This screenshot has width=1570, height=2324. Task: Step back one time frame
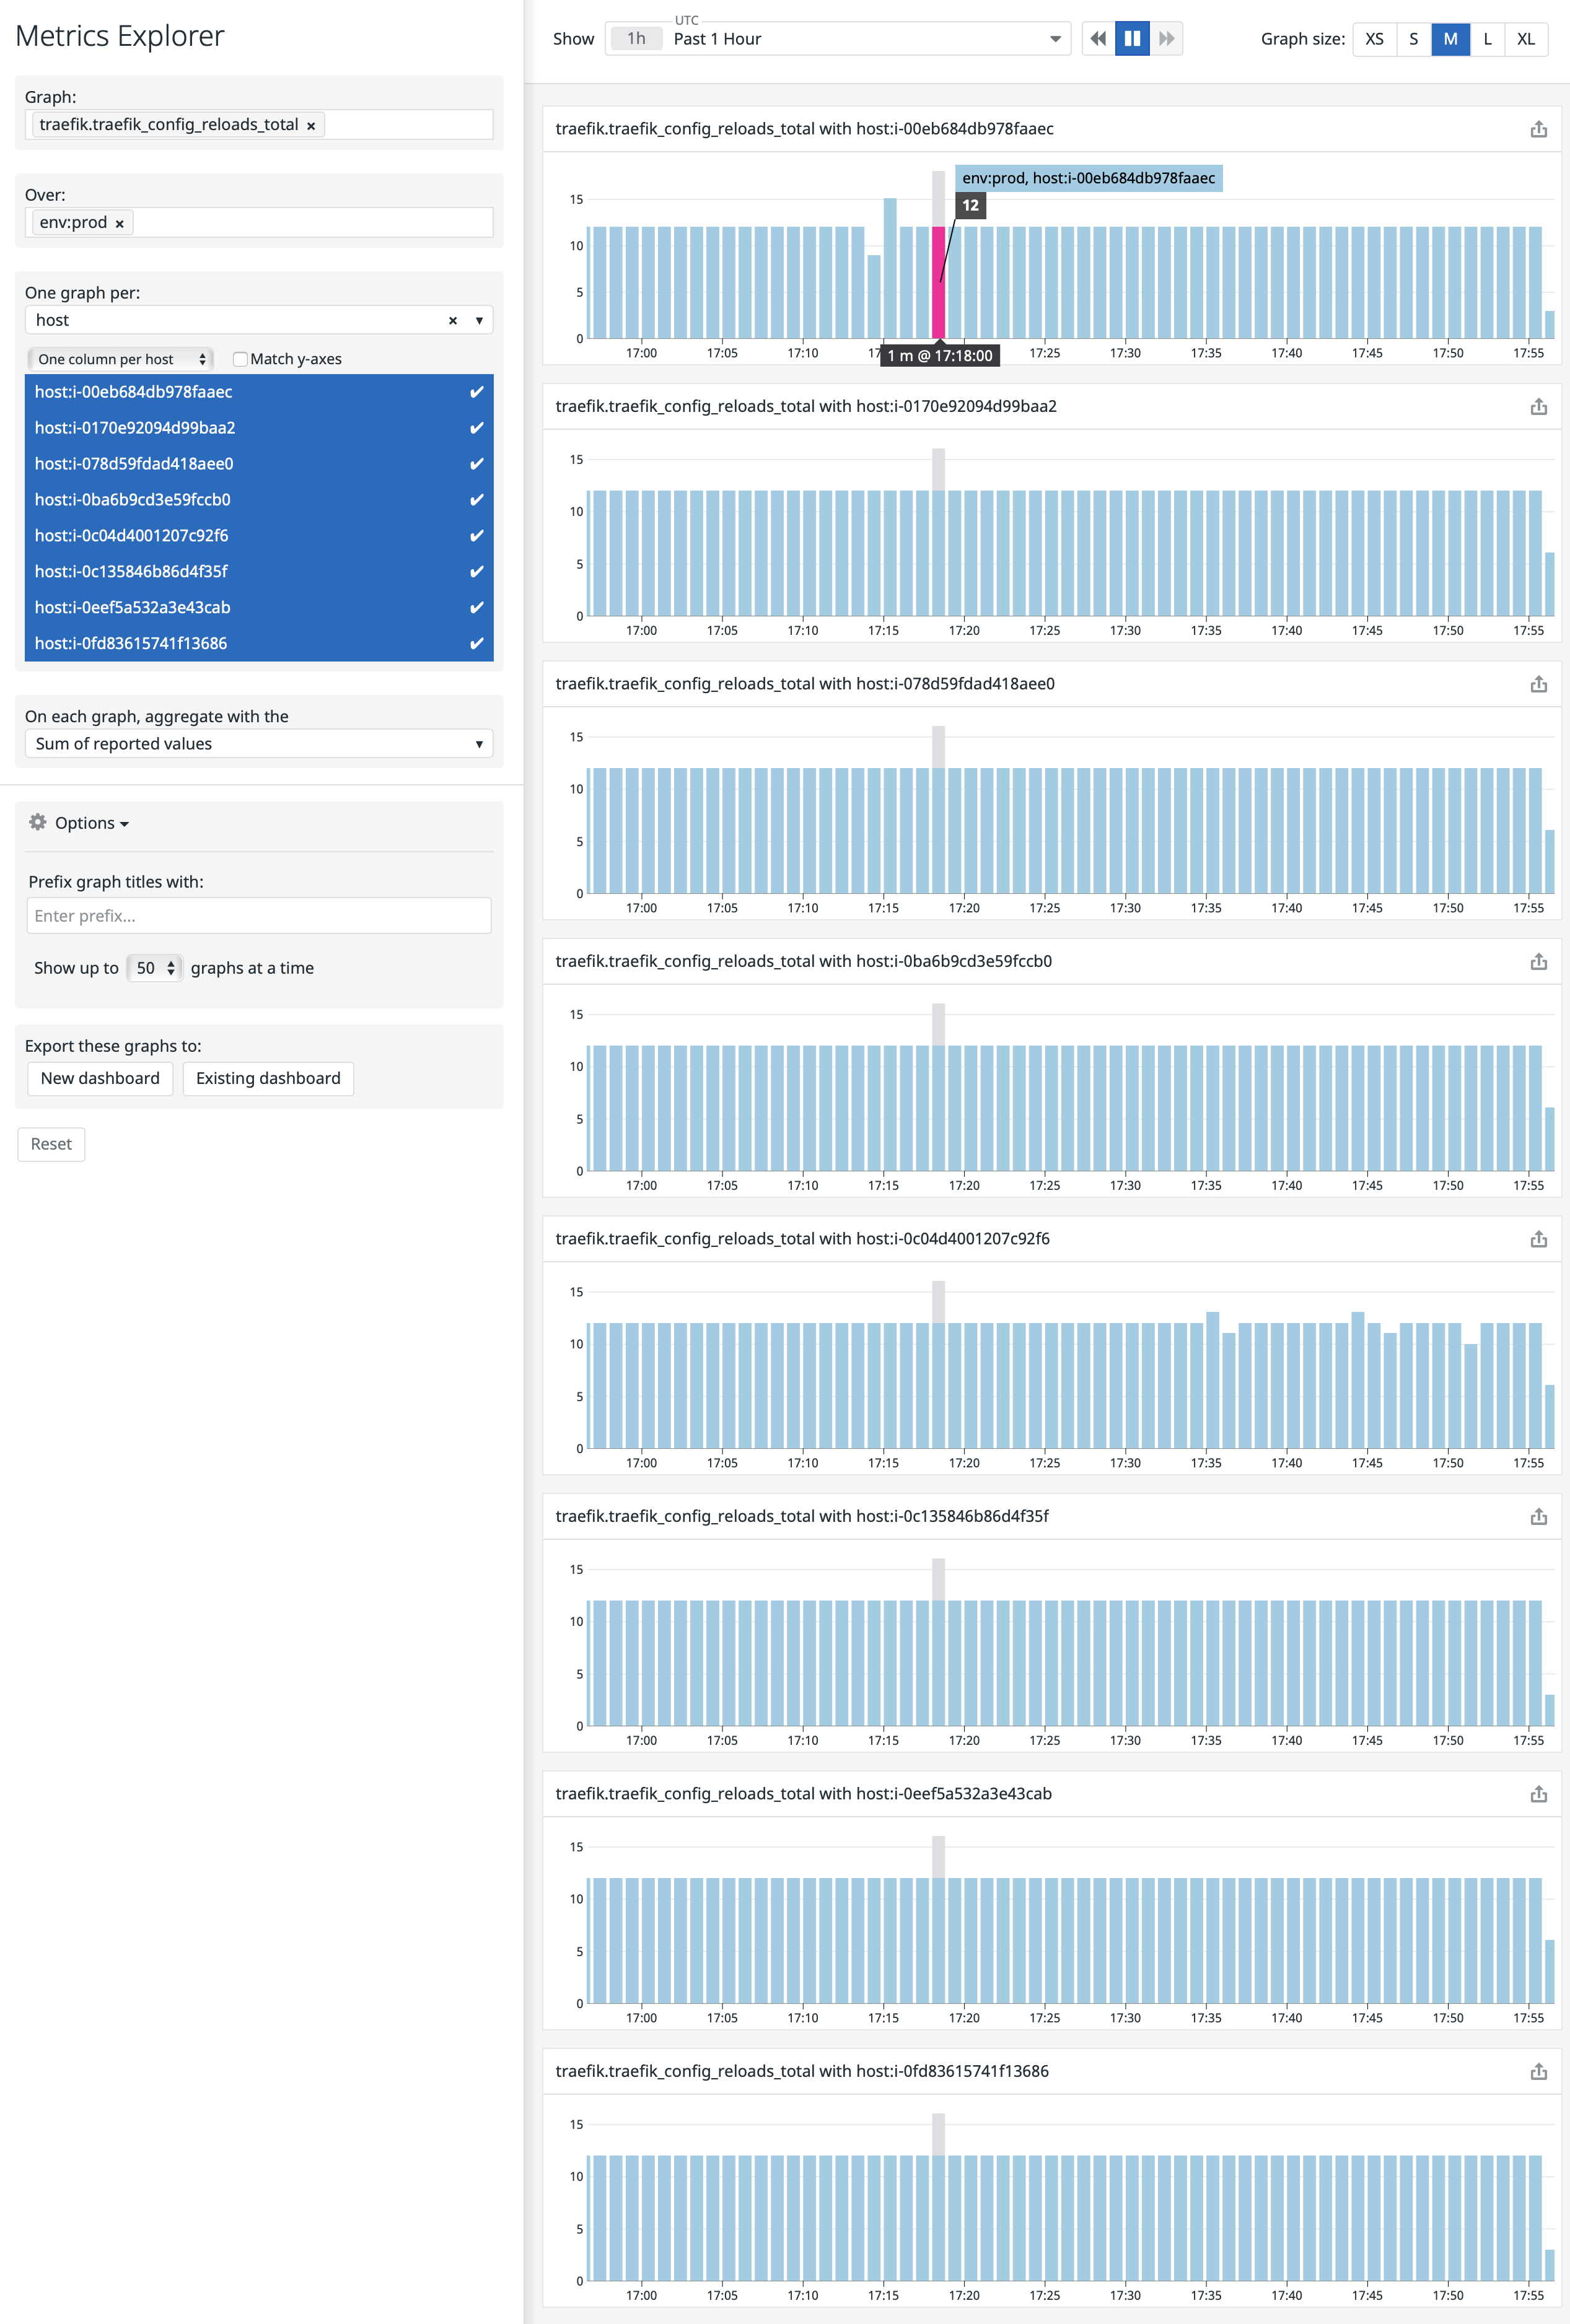click(x=1098, y=39)
